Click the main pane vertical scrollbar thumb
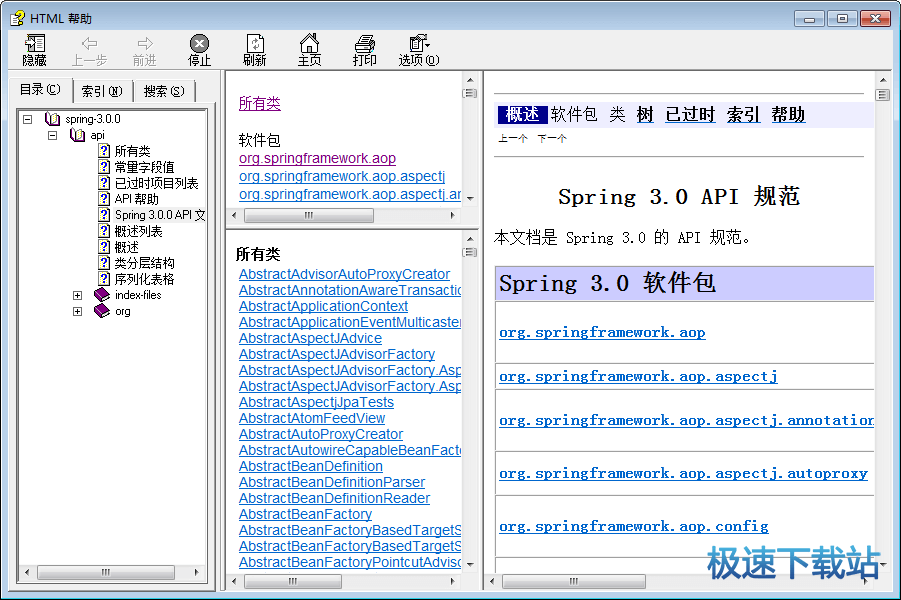This screenshot has height=600, width=901. coord(883,95)
